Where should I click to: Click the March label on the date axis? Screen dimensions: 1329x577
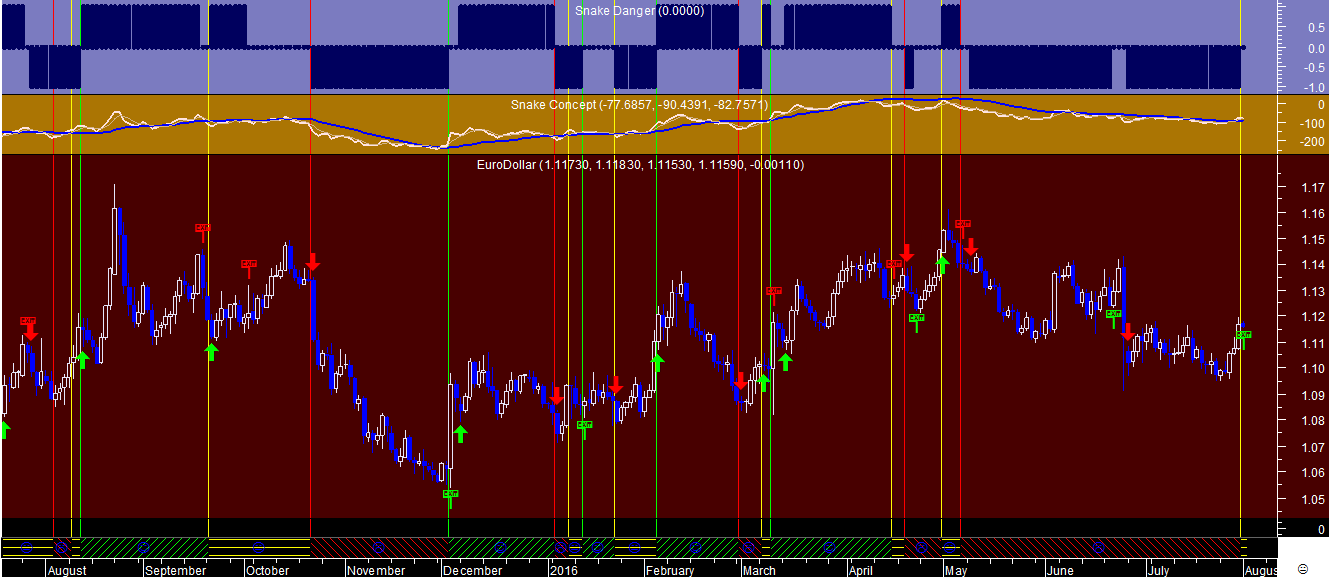[x=759, y=571]
